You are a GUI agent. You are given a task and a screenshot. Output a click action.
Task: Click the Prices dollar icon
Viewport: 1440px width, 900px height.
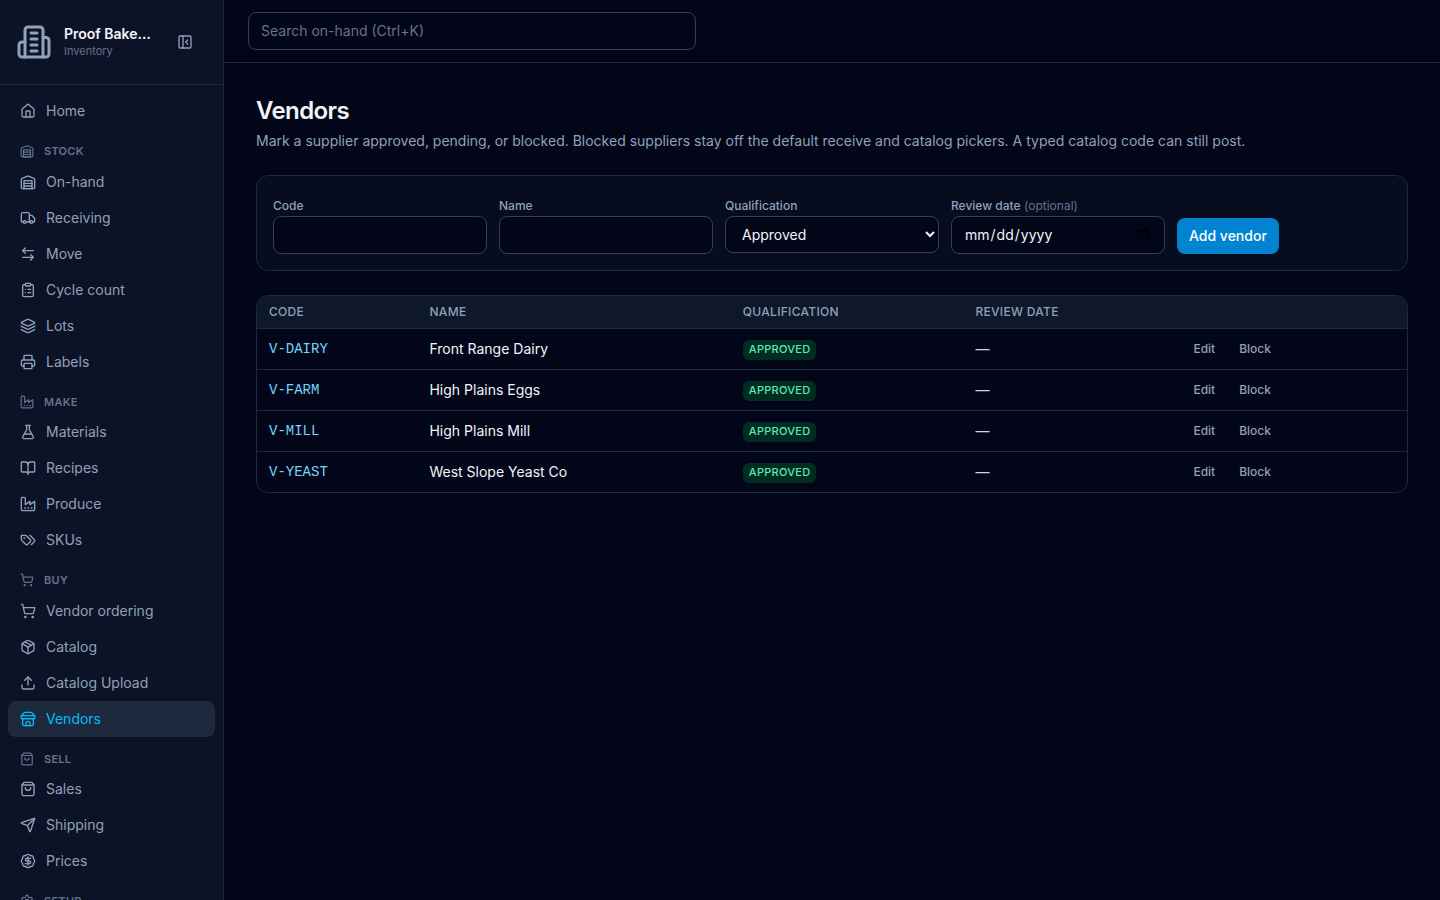(x=28, y=861)
